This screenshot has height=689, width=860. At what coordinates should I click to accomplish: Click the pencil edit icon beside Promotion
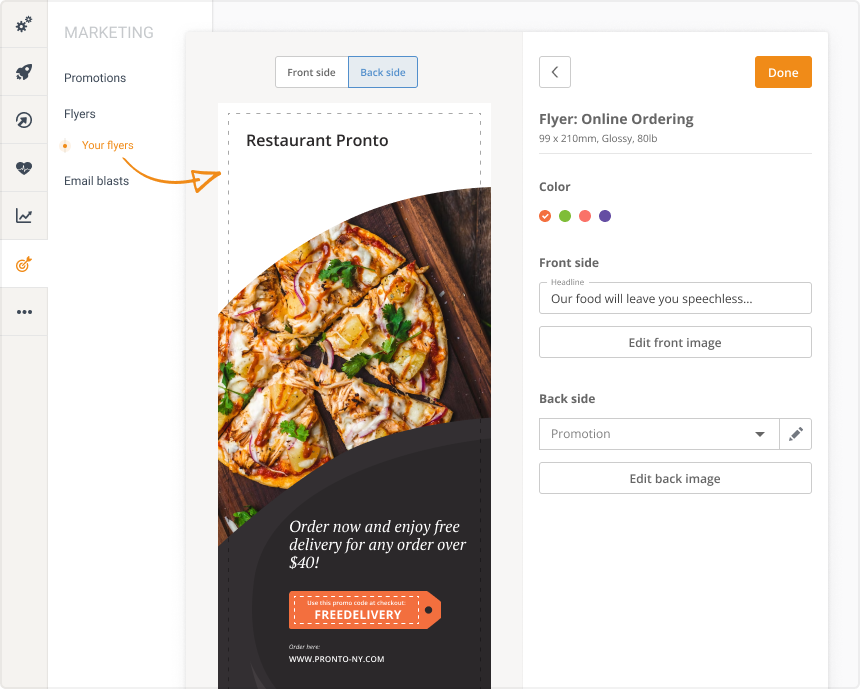[x=795, y=434]
